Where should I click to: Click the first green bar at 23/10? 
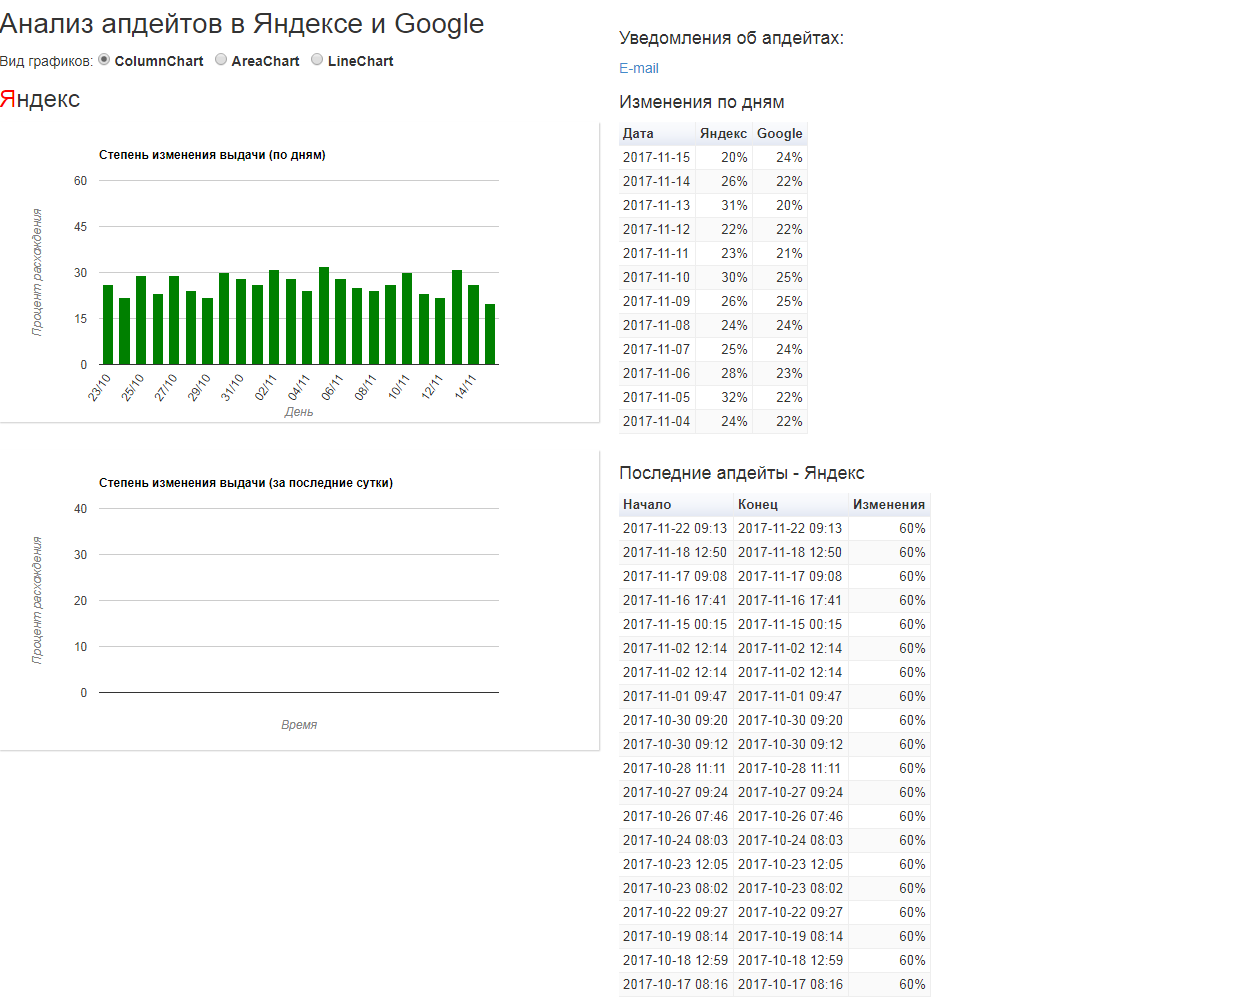108,325
